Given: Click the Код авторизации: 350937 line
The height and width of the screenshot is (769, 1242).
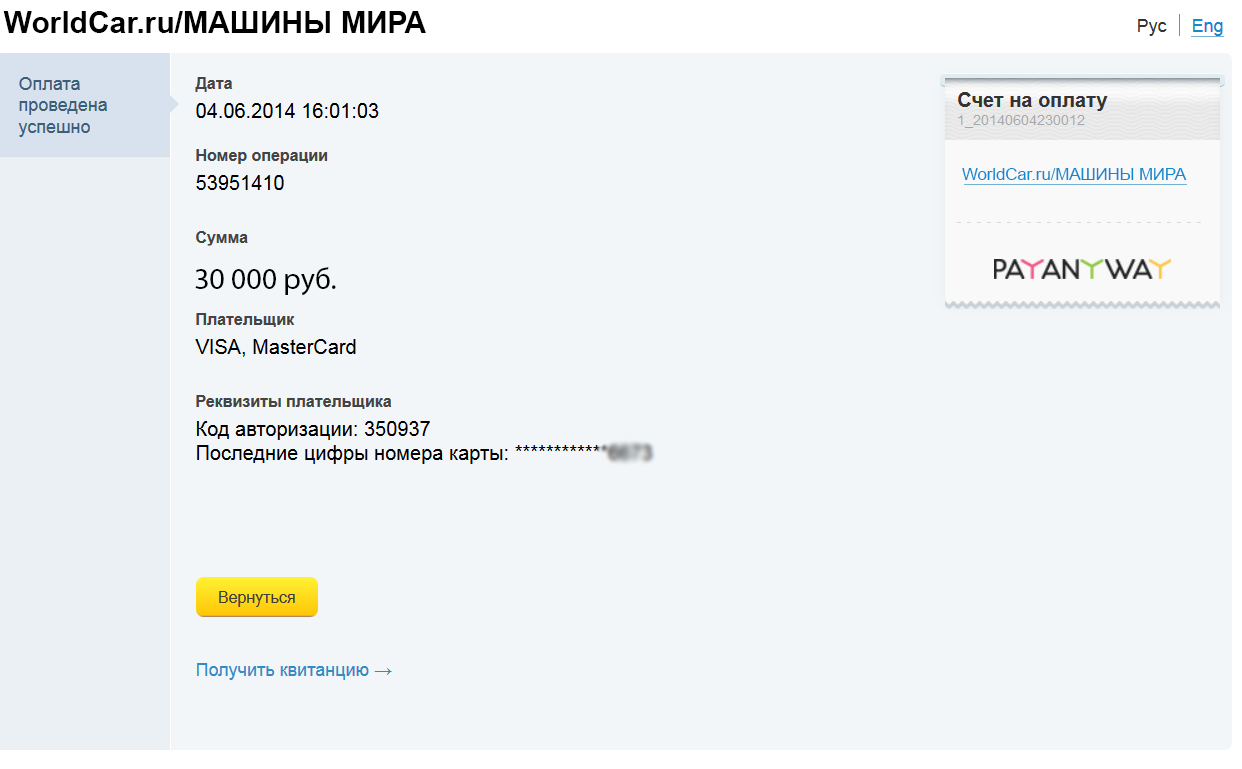Looking at the screenshot, I should (x=313, y=429).
